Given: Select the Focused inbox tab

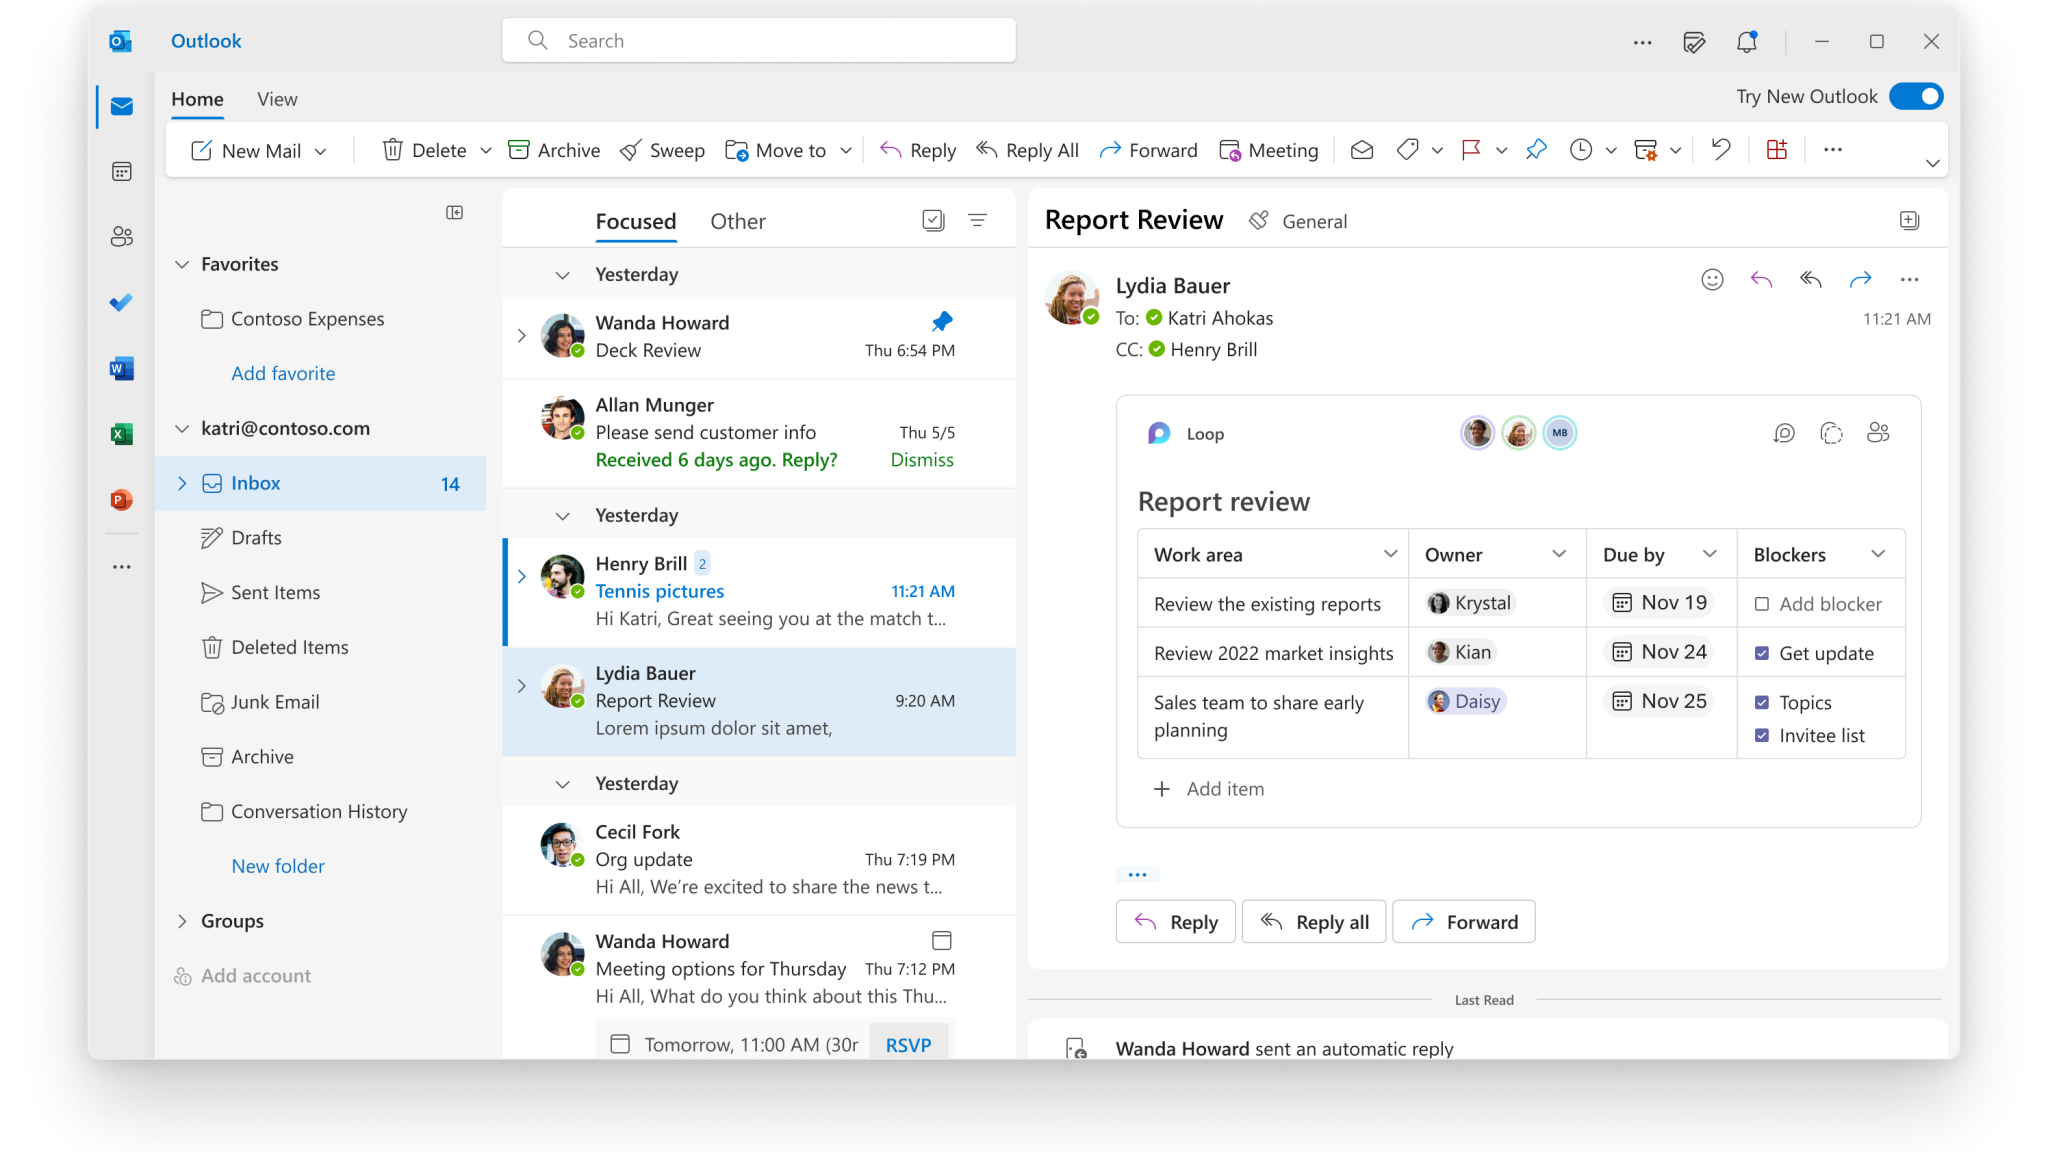Looking at the screenshot, I should [636, 221].
